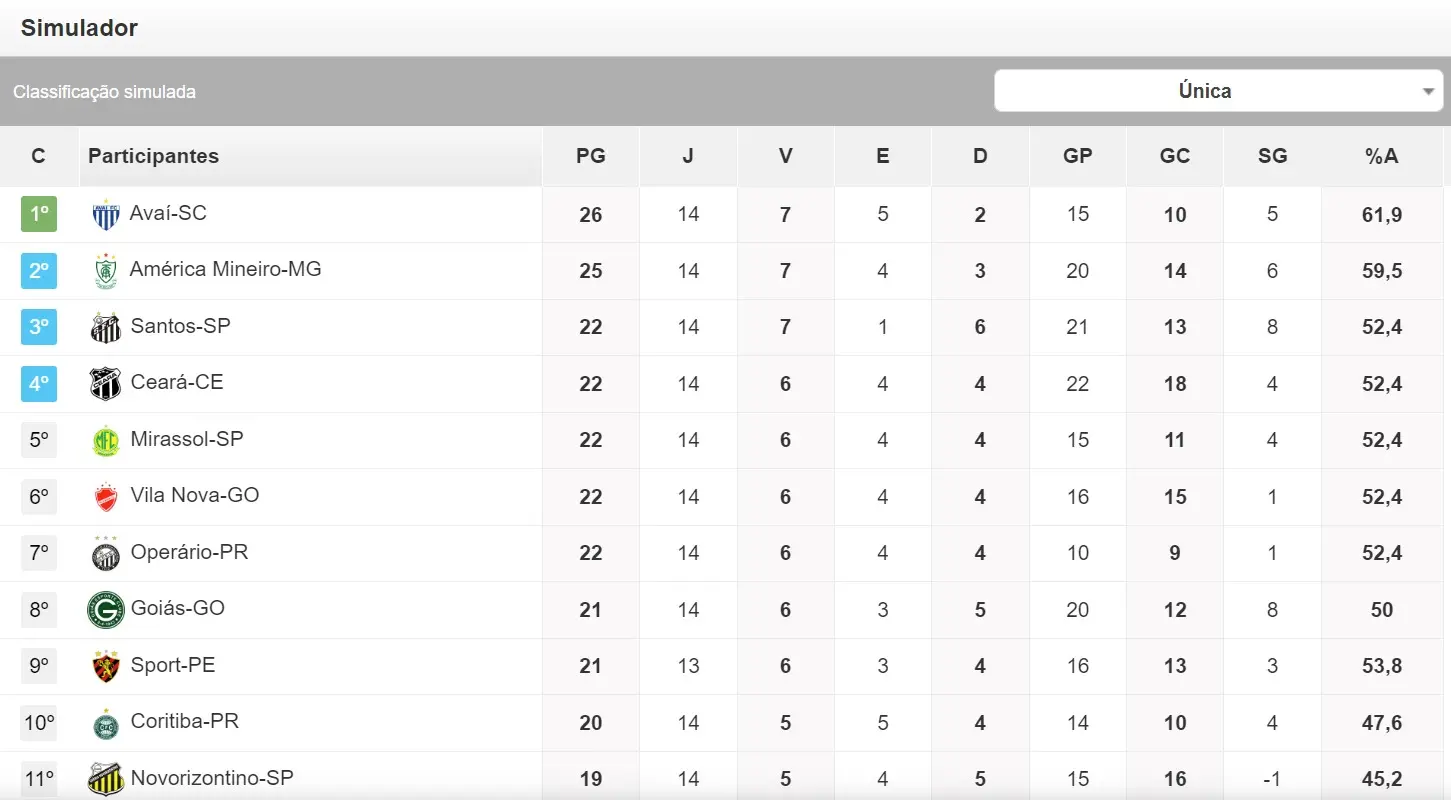Click the Sport-PE club crest
Screen dimensions: 1451x800
(105, 666)
